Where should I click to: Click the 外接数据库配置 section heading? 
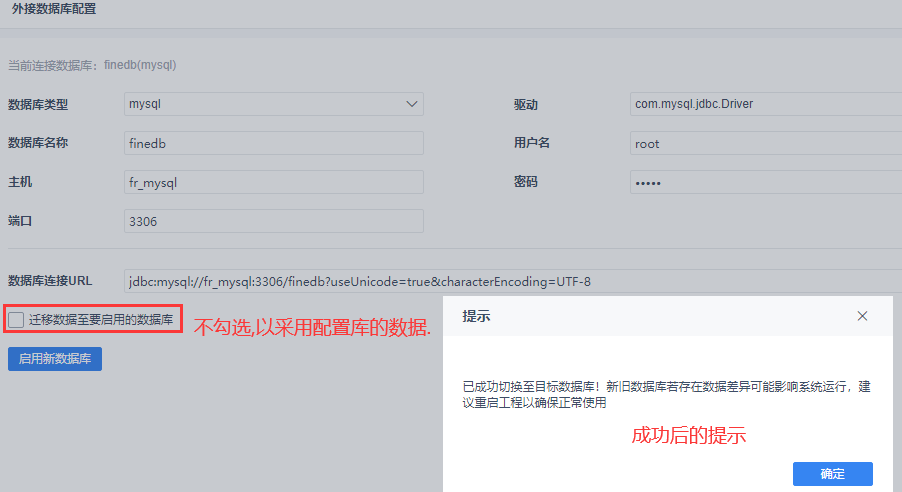pyautogui.click(x=54, y=8)
